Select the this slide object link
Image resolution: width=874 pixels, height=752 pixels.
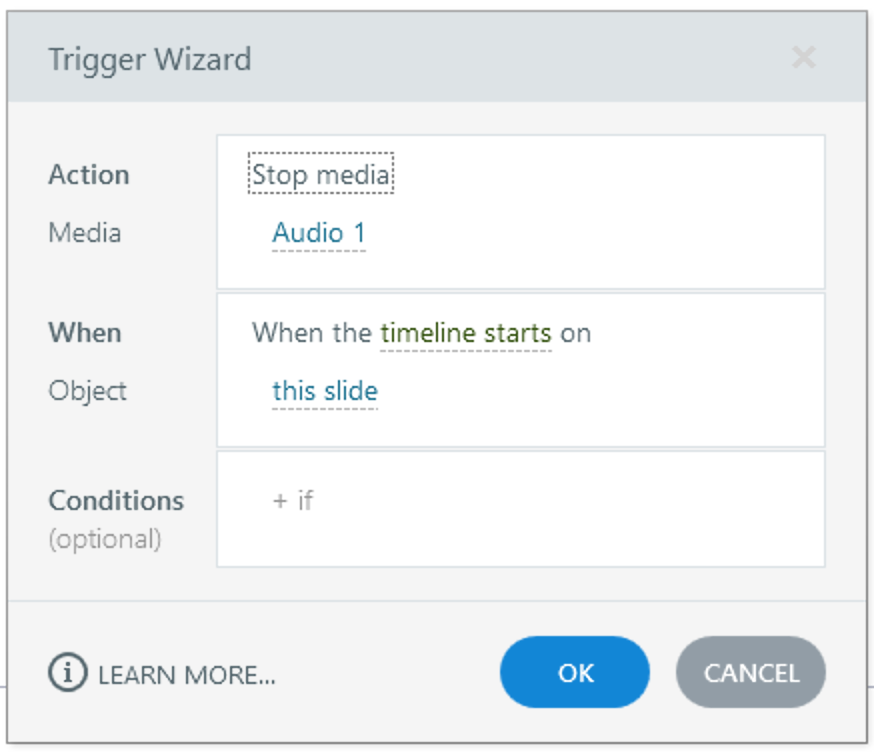(325, 391)
